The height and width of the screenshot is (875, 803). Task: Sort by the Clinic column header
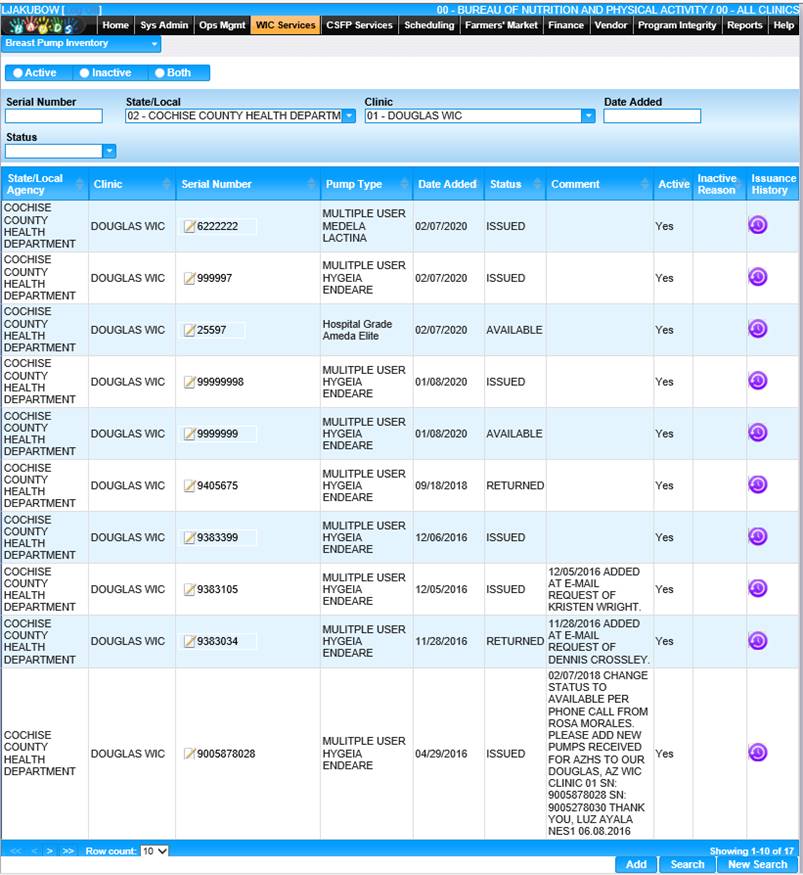pos(132,184)
